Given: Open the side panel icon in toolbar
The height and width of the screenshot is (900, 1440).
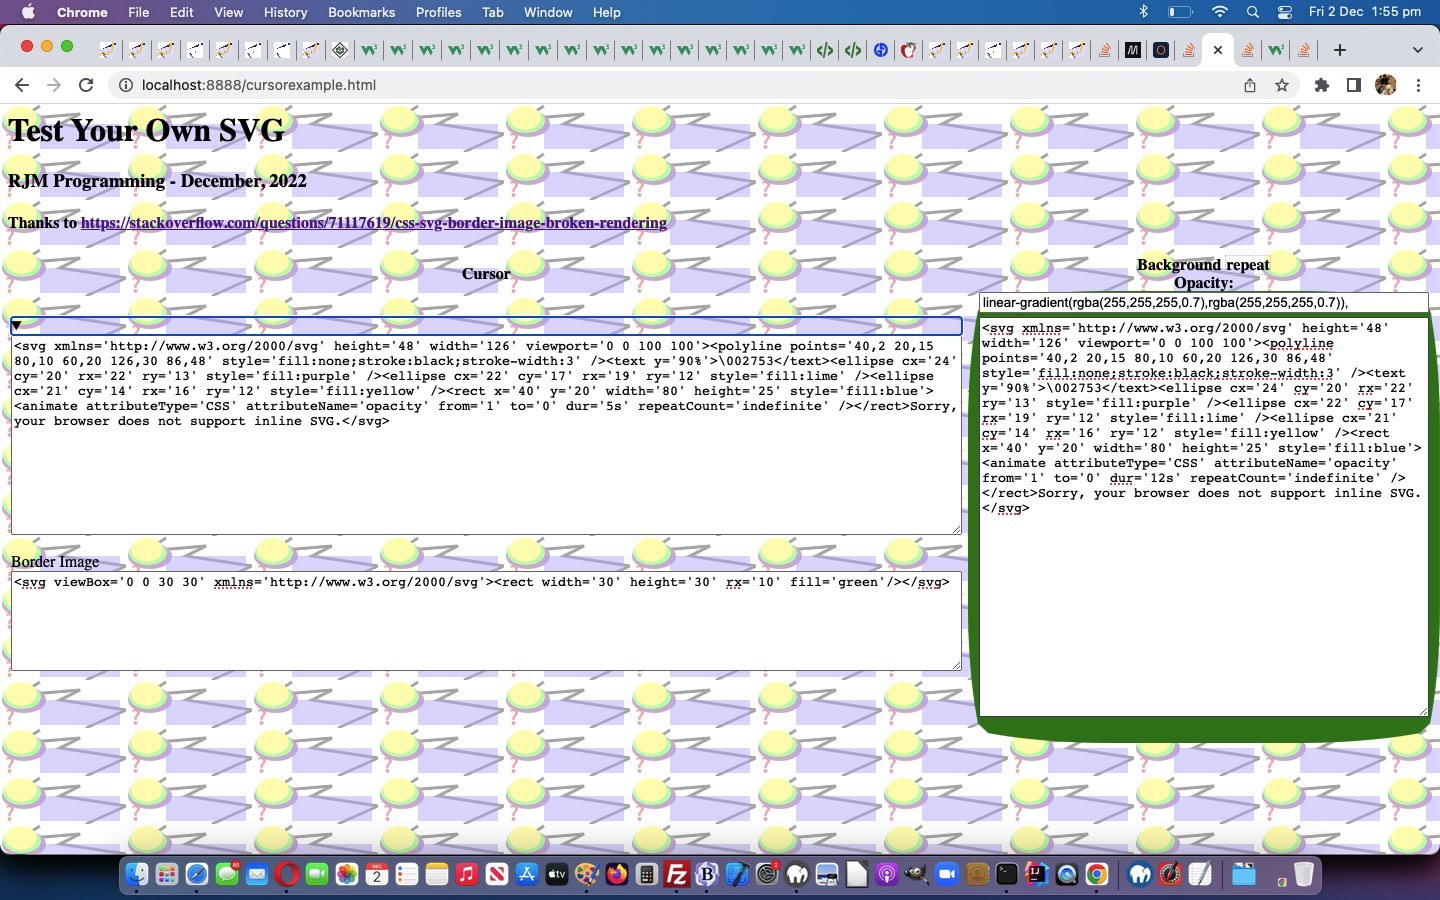Looking at the screenshot, I should pos(1353,85).
